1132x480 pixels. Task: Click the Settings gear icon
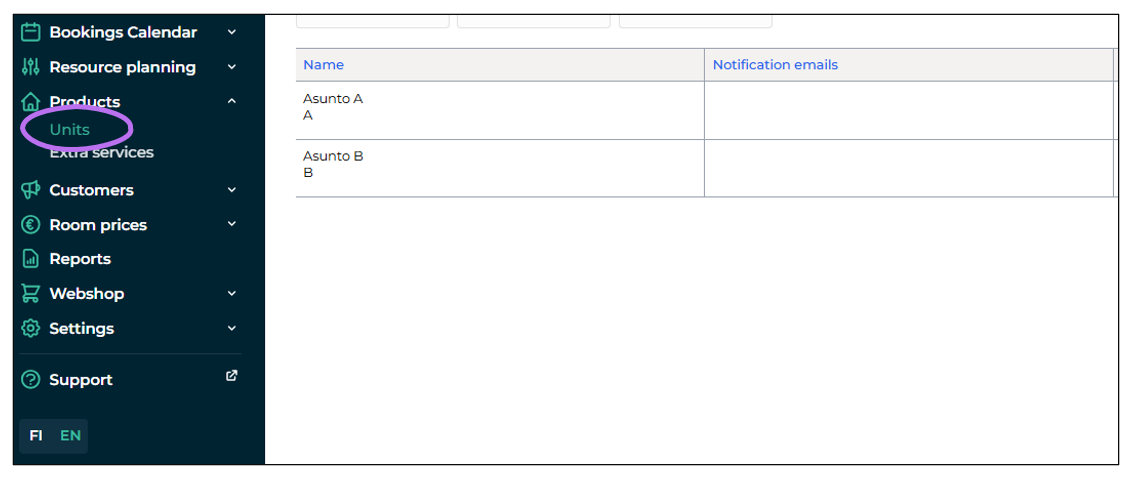coord(30,328)
